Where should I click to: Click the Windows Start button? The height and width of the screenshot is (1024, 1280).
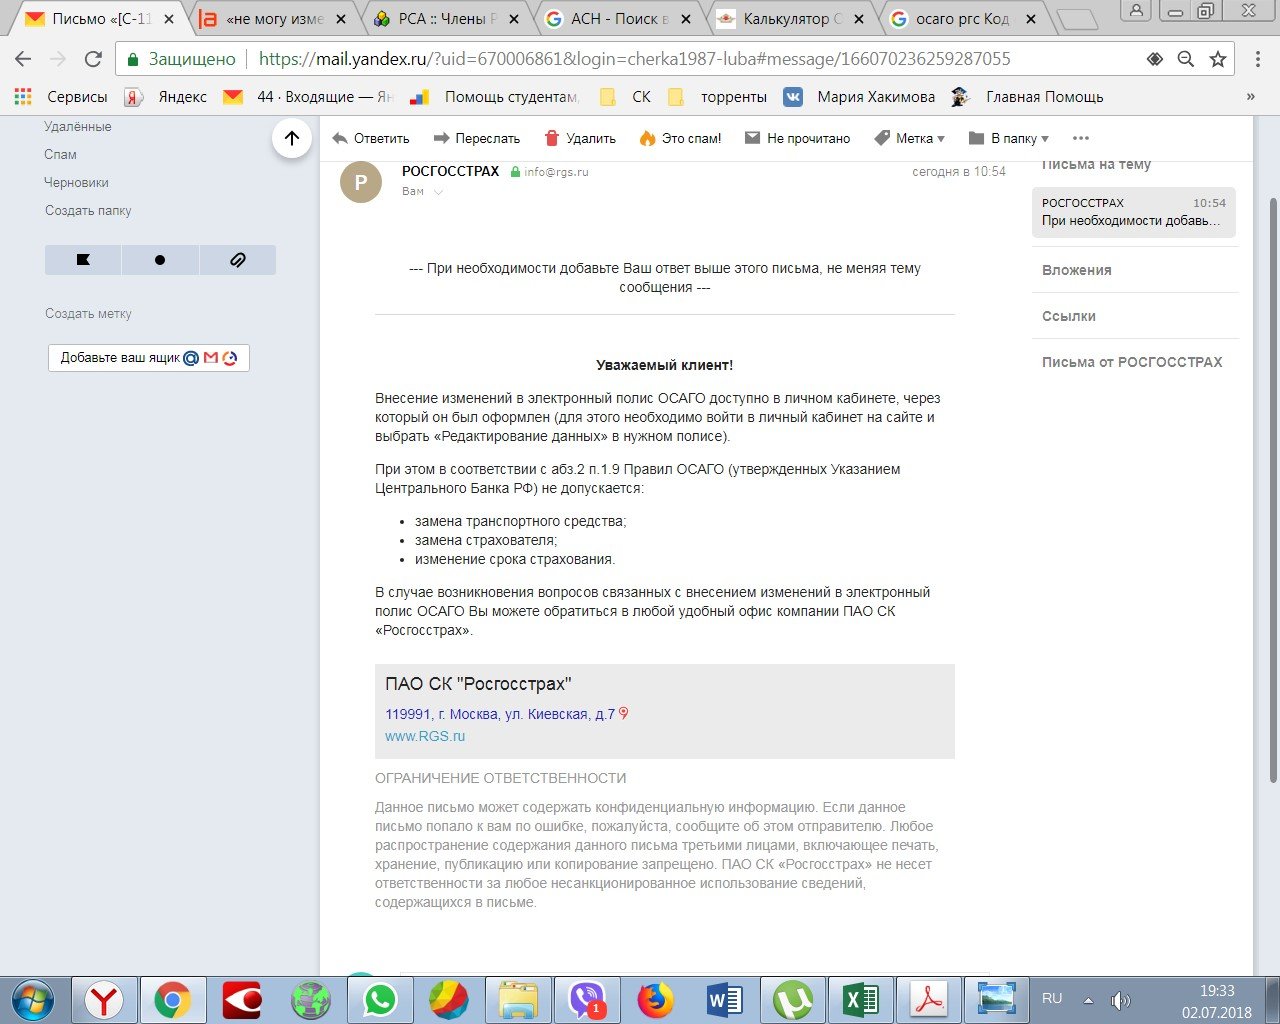(x=33, y=999)
